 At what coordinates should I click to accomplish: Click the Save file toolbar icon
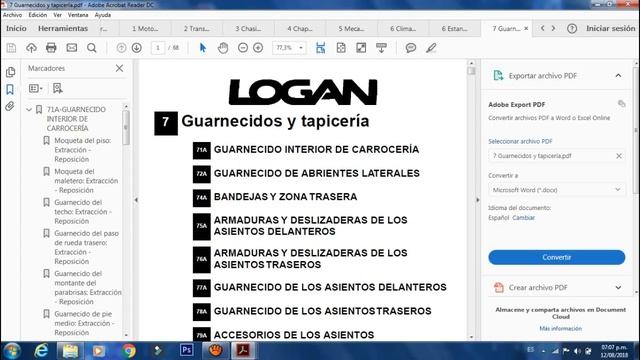[x=11, y=48]
